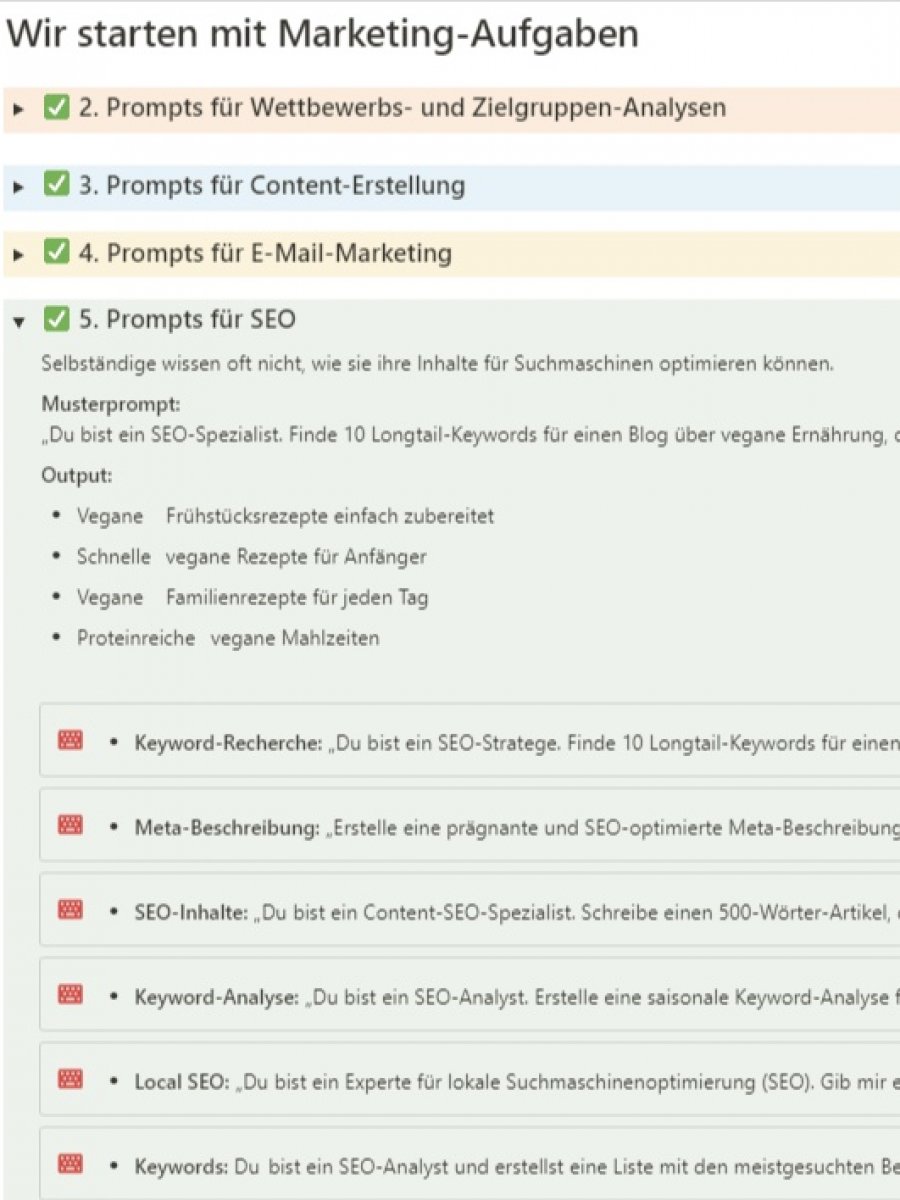Click the red keyboard icon beside Keyword-Analyse
900x1200 pixels.
coord(70,995)
